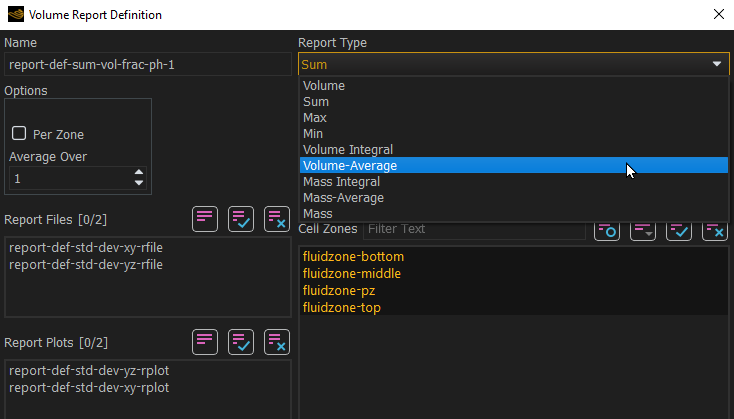Viewport: 734px width, 419px height.
Task: Deselect all Report Files icon
Action: coord(277,219)
